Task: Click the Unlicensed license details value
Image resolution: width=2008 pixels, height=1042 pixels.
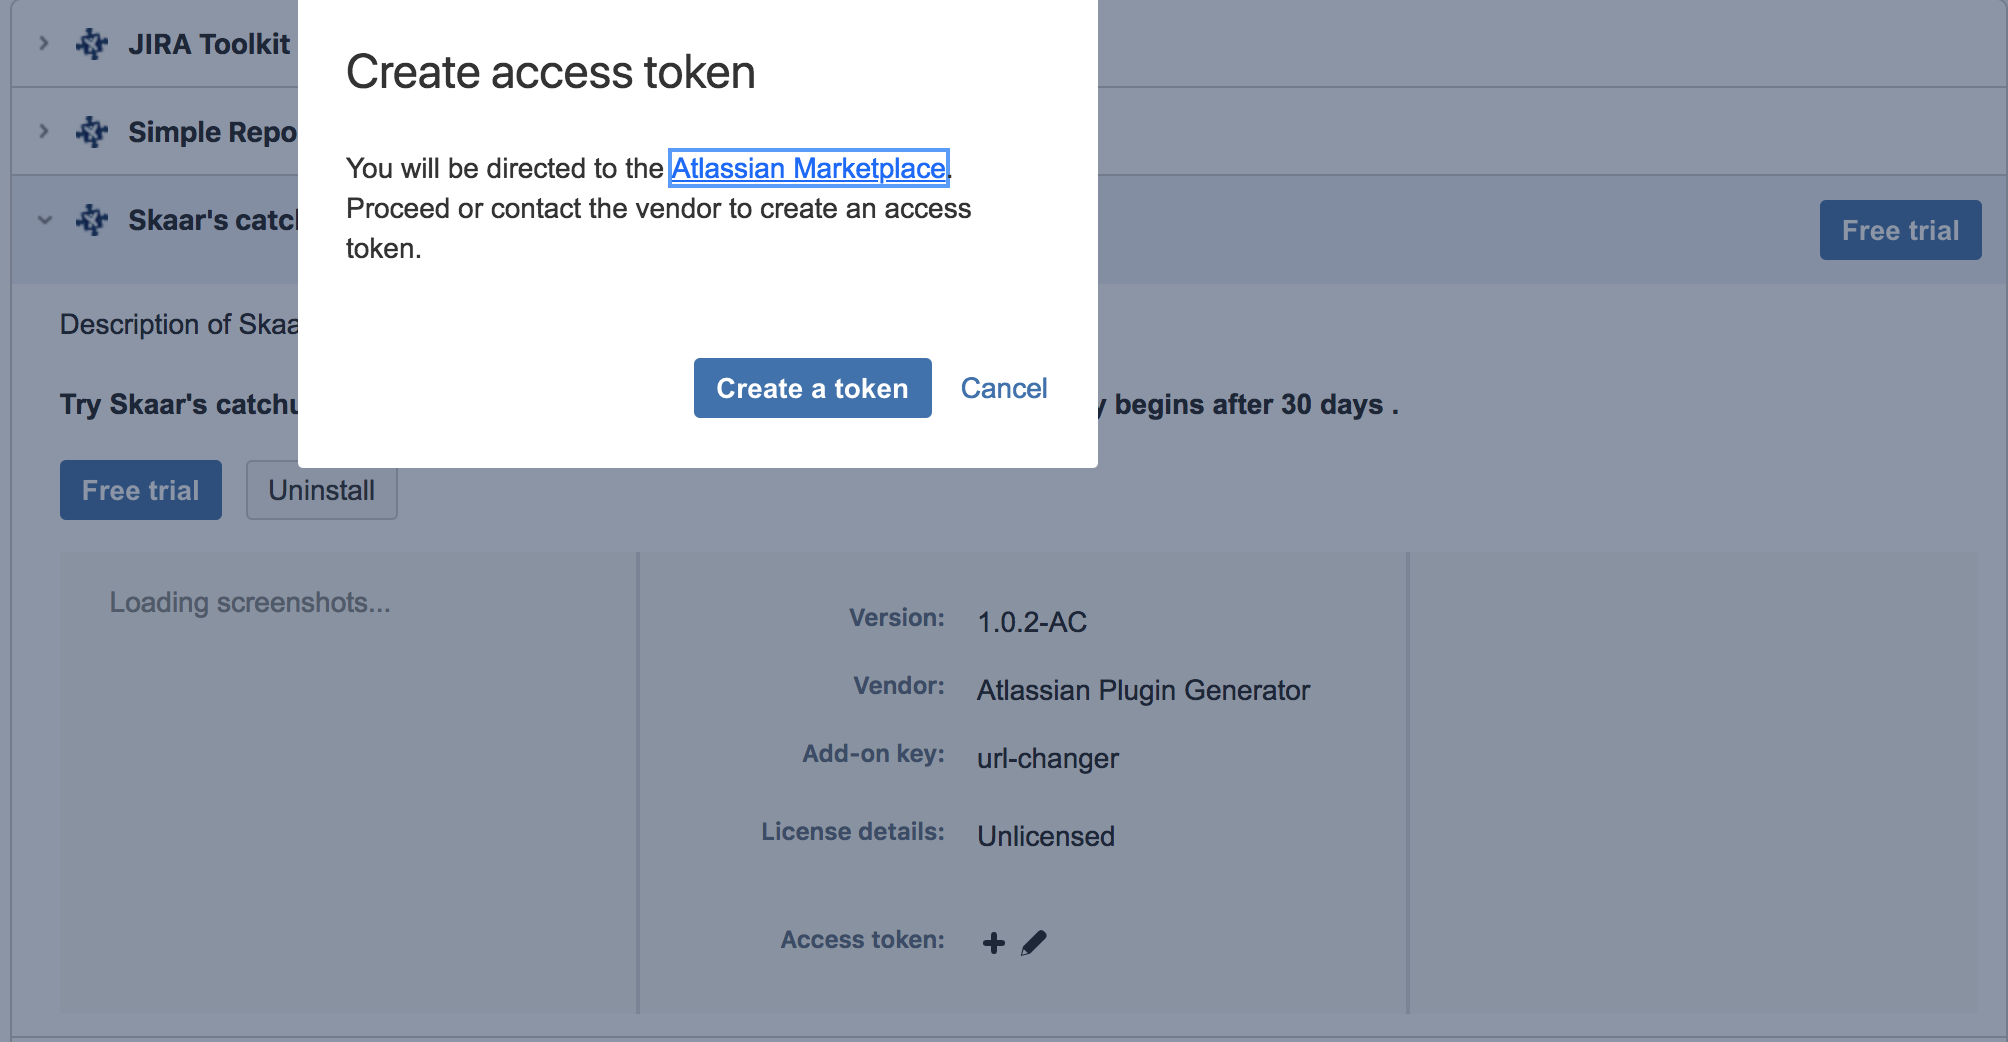Action: pyautogui.click(x=1045, y=836)
